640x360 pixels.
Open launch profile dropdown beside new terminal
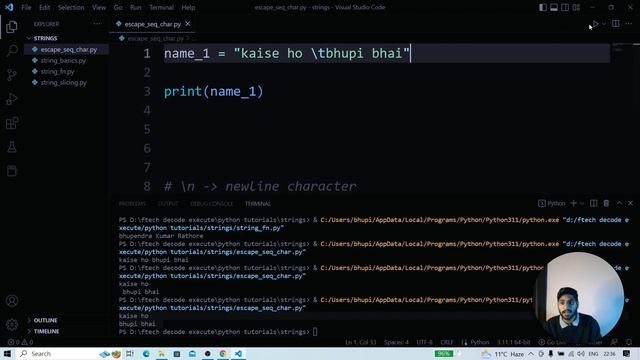582,203
